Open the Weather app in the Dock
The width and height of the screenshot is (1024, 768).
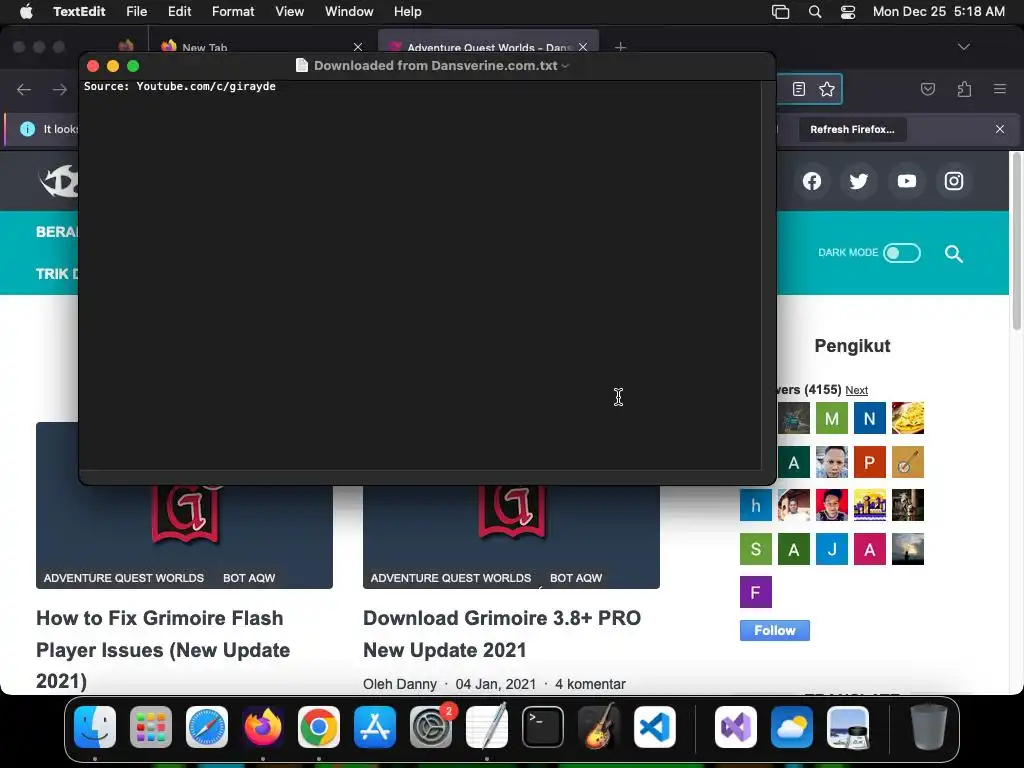[792, 727]
